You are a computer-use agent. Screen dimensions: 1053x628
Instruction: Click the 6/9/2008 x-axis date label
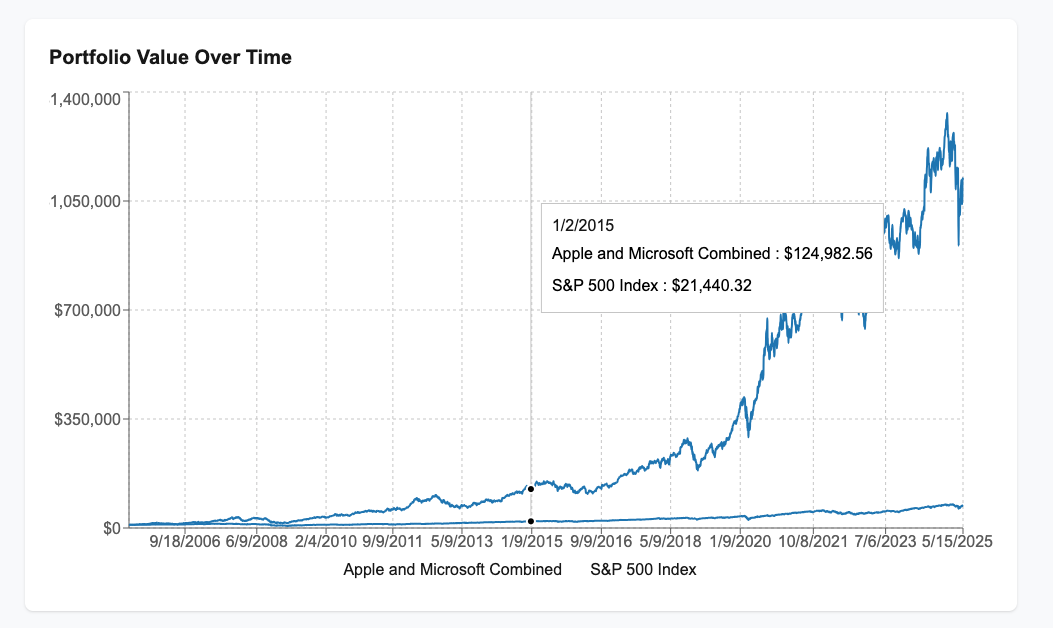point(256,541)
